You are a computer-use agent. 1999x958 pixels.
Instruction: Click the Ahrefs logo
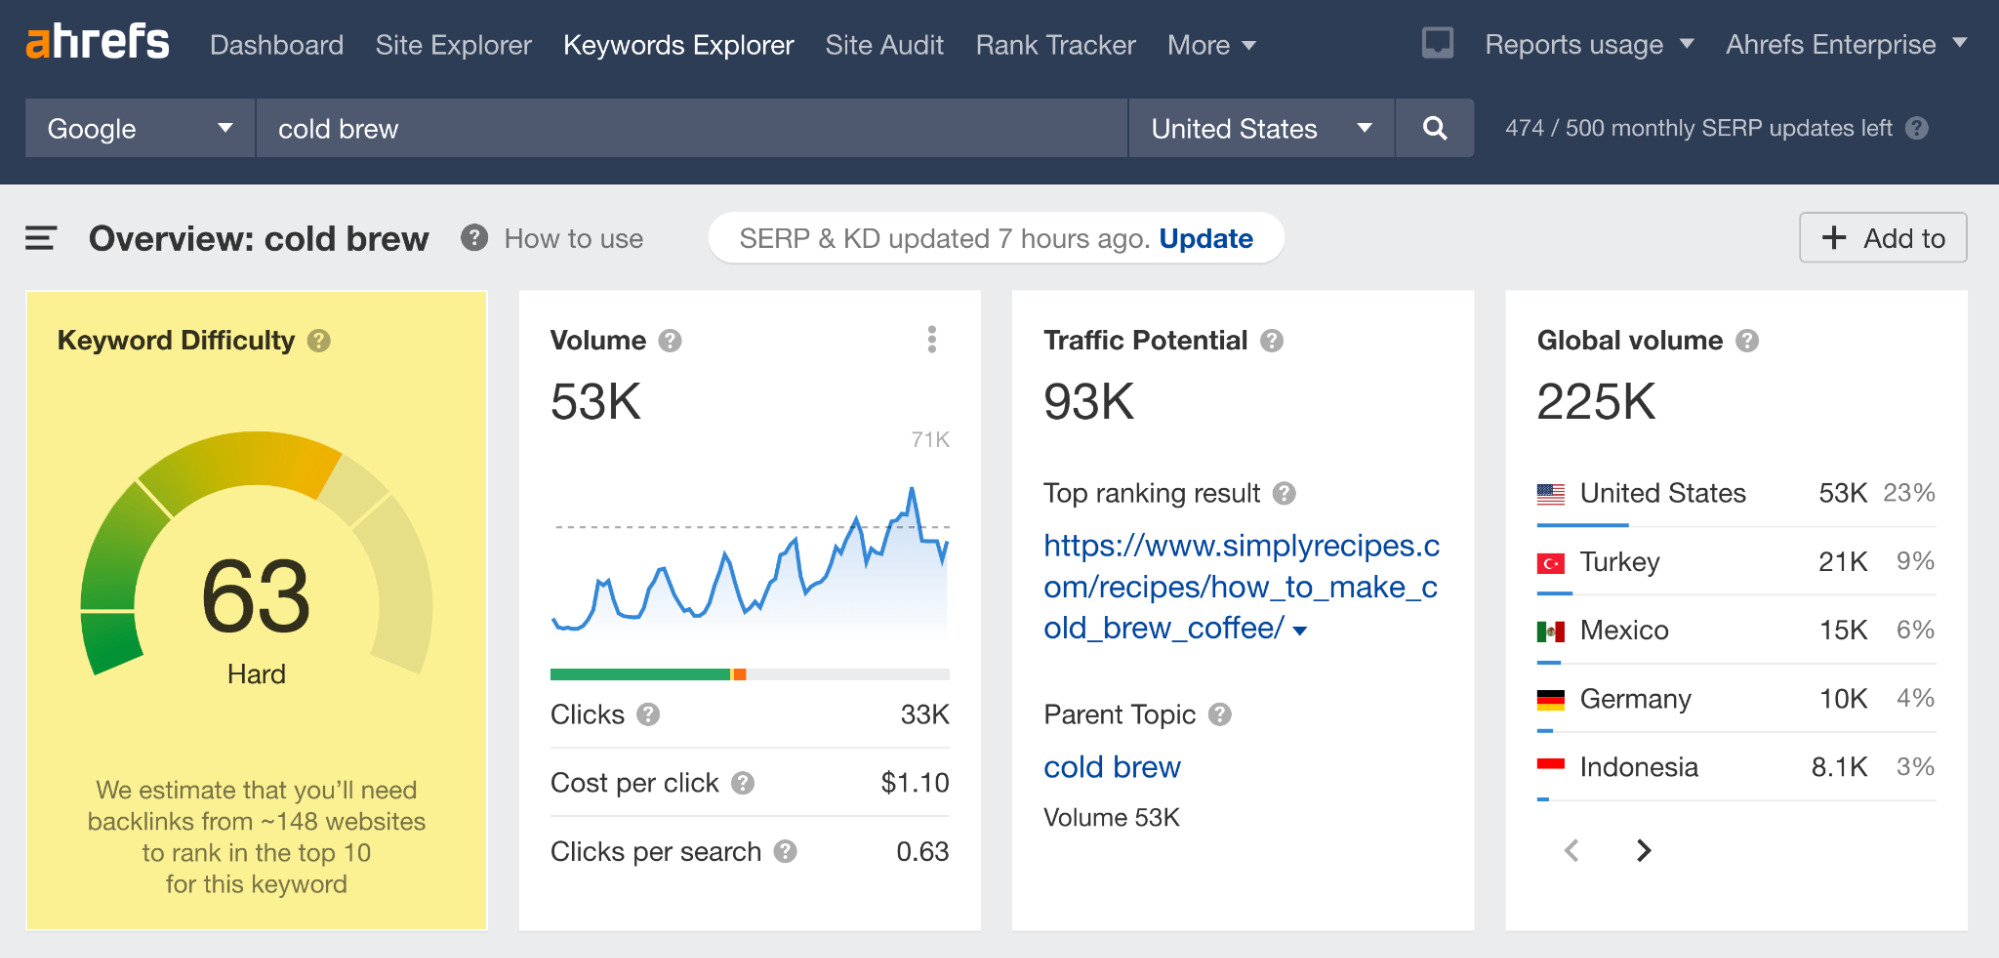pyautogui.click(x=97, y=42)
